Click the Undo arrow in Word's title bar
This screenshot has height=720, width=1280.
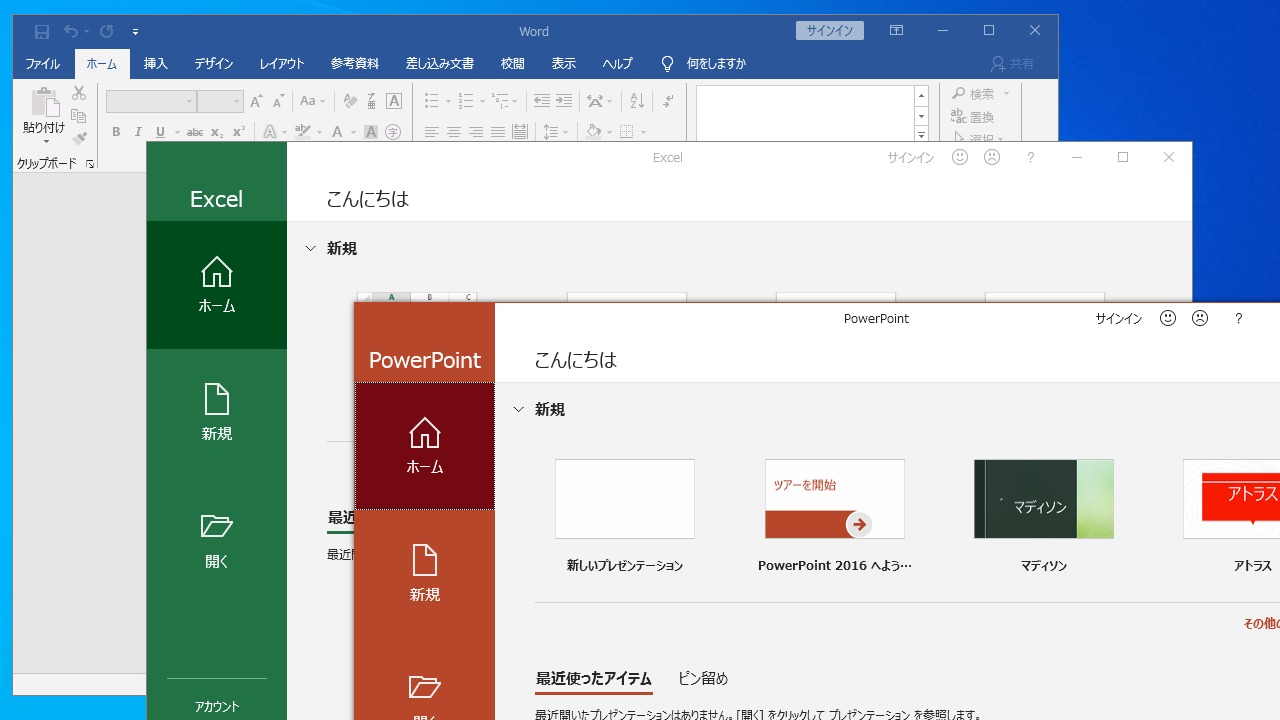point(70,31)
